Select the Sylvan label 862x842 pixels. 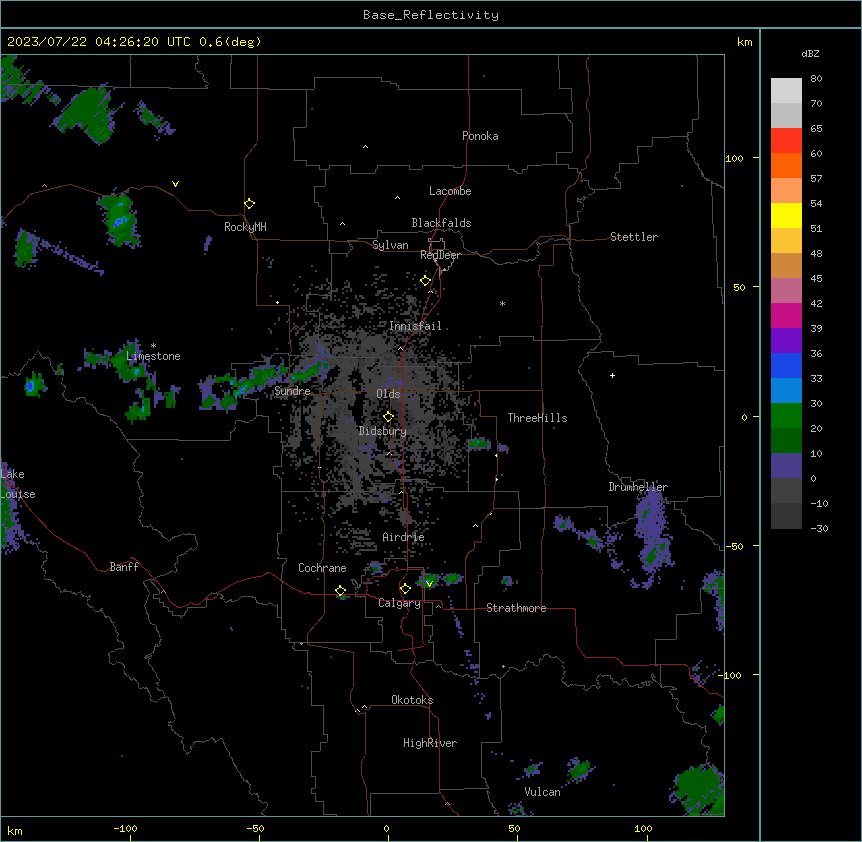(390, 245)
